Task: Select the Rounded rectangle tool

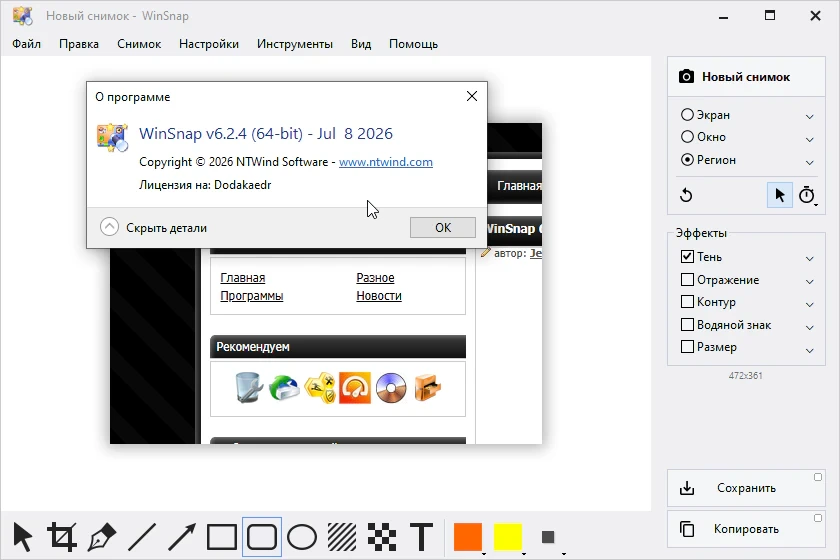Action: (x=262, y=537)
